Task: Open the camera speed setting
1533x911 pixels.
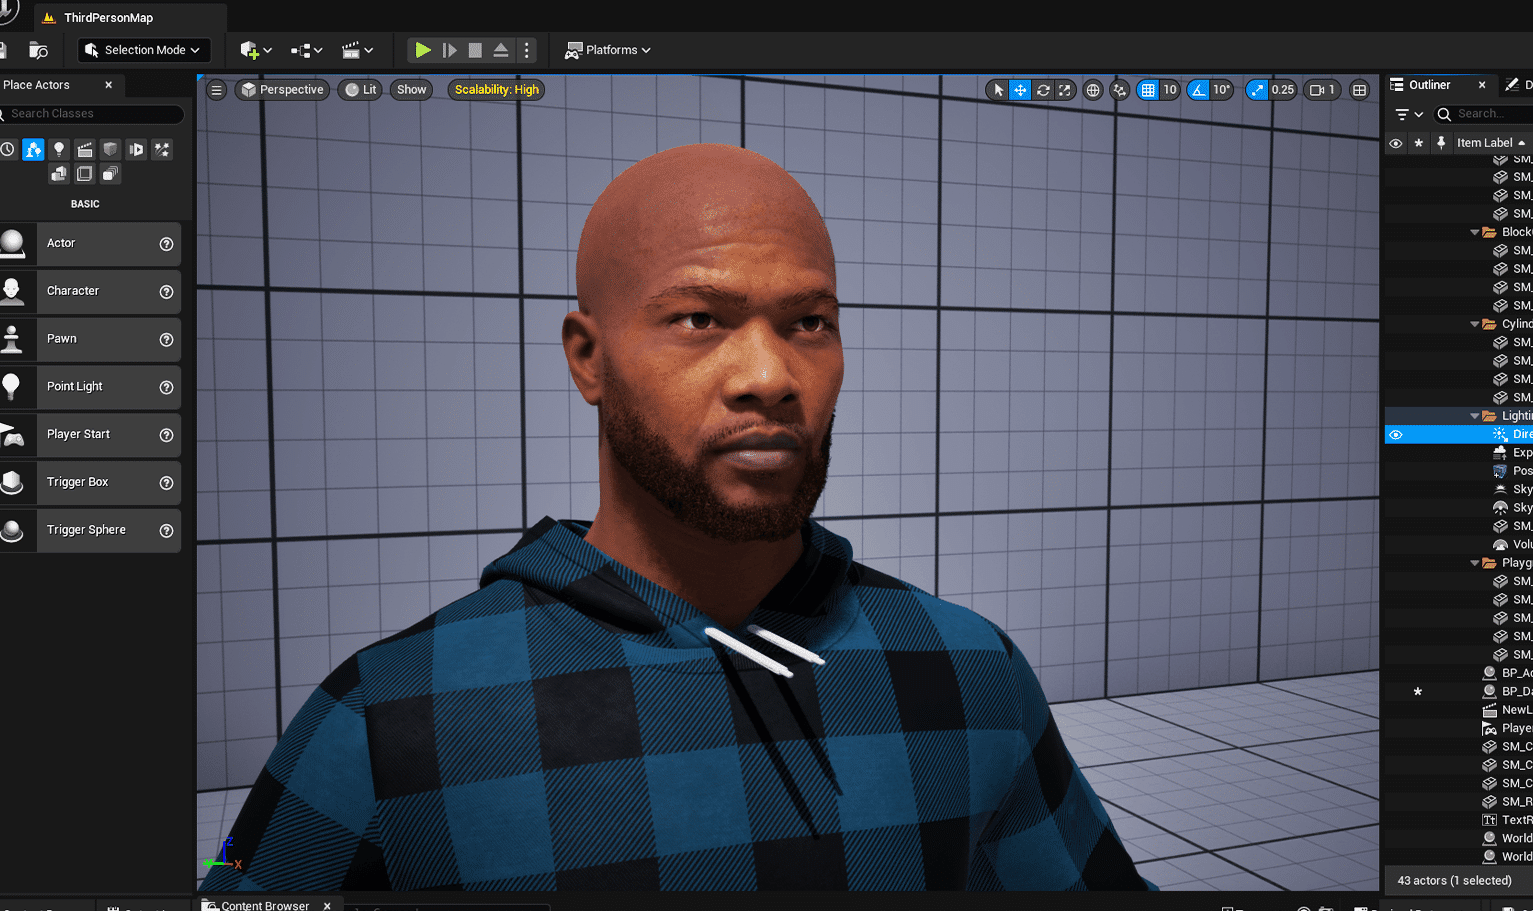Action: click(x=1322, y=90)
